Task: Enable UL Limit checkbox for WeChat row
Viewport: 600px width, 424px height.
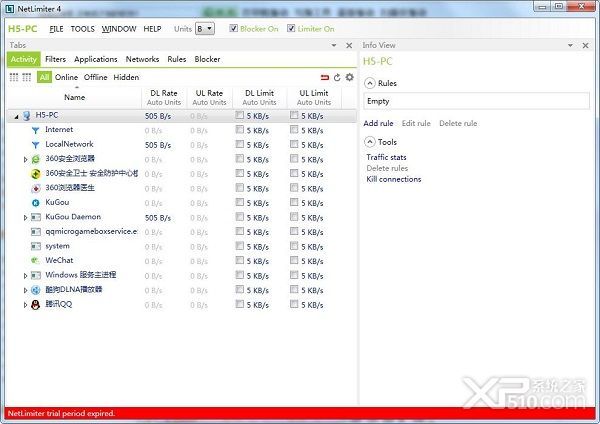Action: pos(294,261)
